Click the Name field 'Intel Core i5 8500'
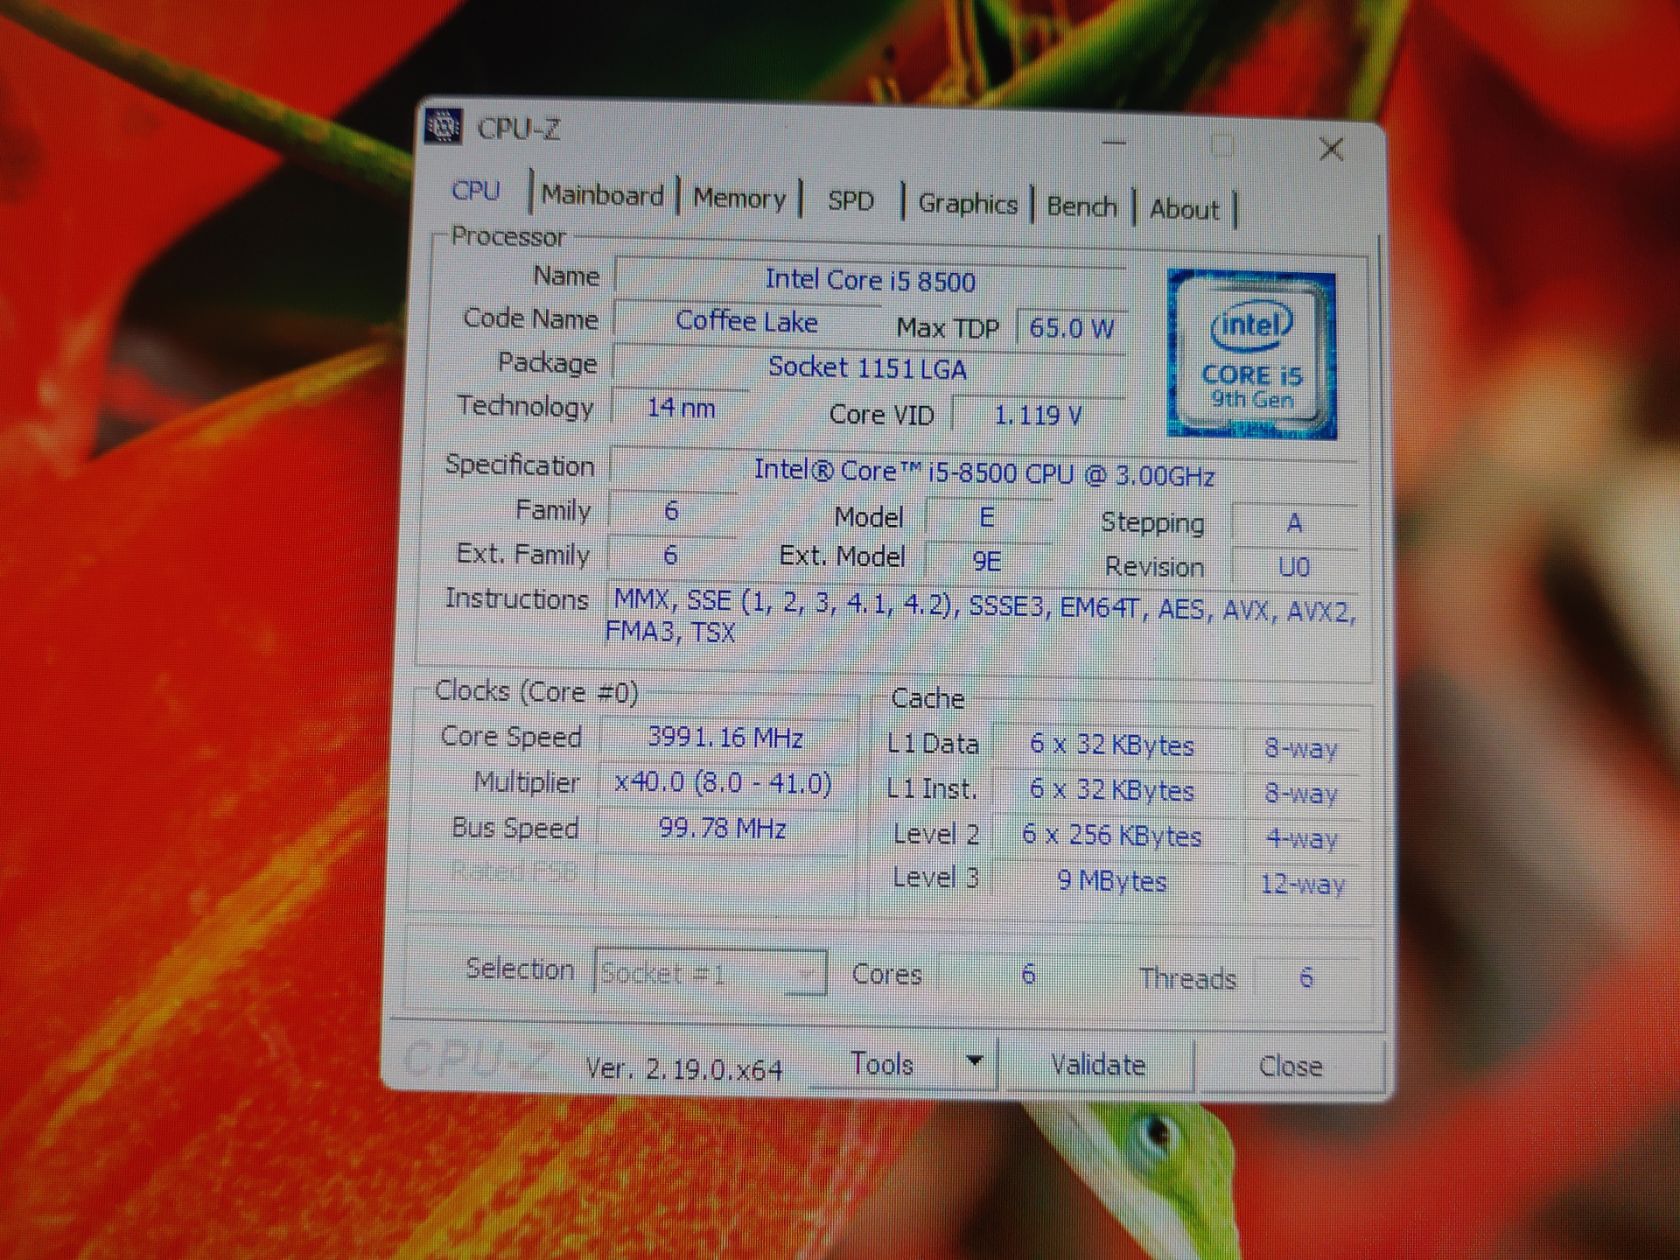This screenshot has height=1260, width=1680. (870, 280)
